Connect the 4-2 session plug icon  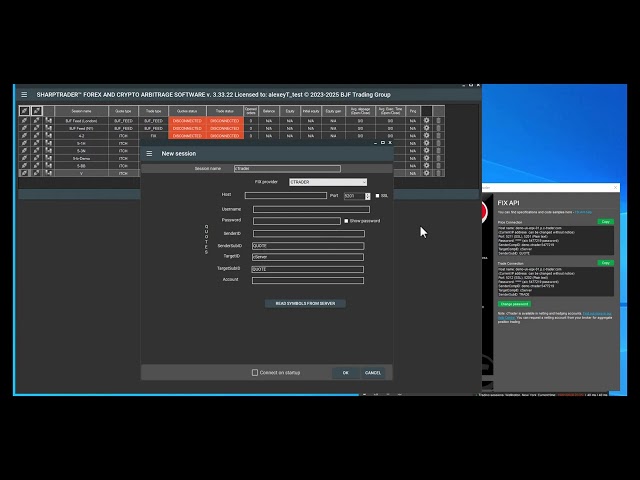pyautogui.click(x=24, y=136)
